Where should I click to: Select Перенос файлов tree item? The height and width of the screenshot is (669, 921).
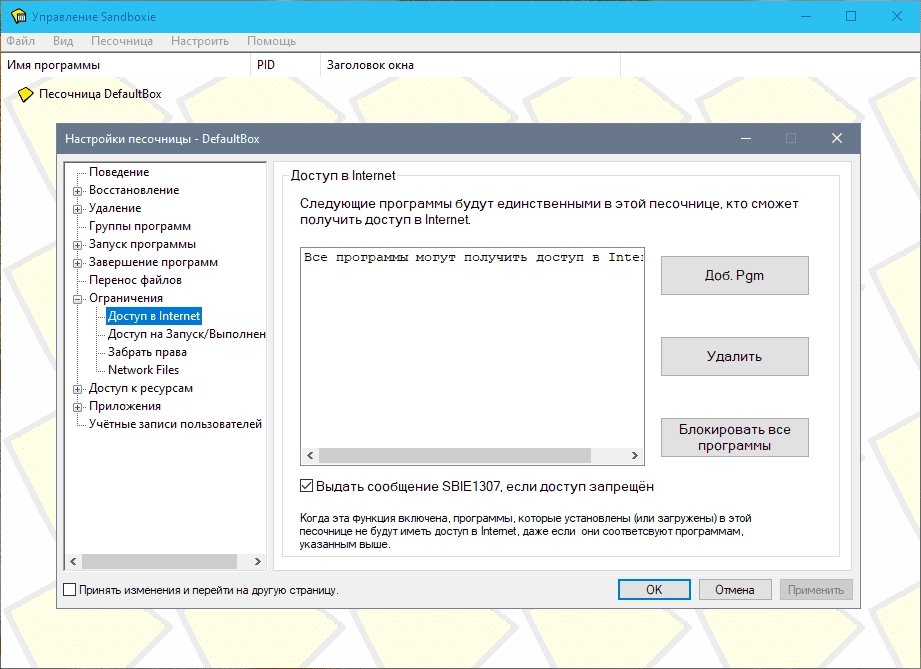pos(135,280)
